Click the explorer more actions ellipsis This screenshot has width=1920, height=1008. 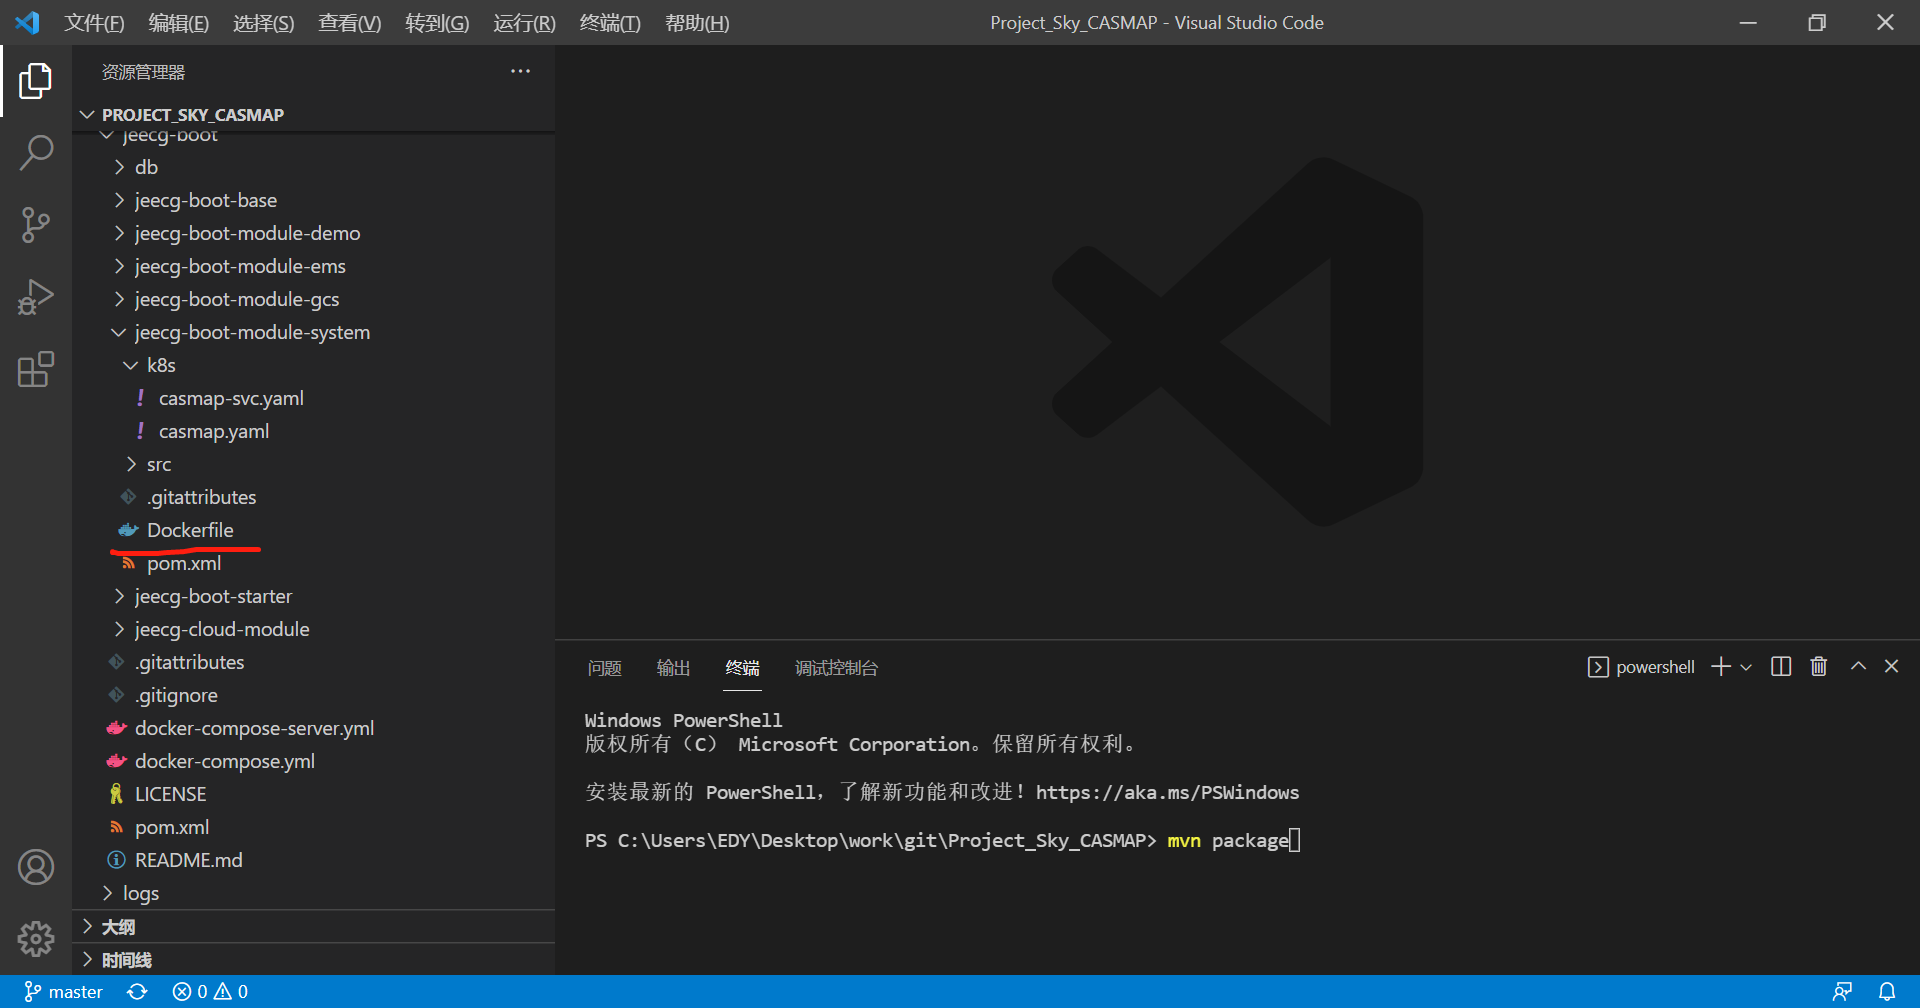(x=520, y=71)
